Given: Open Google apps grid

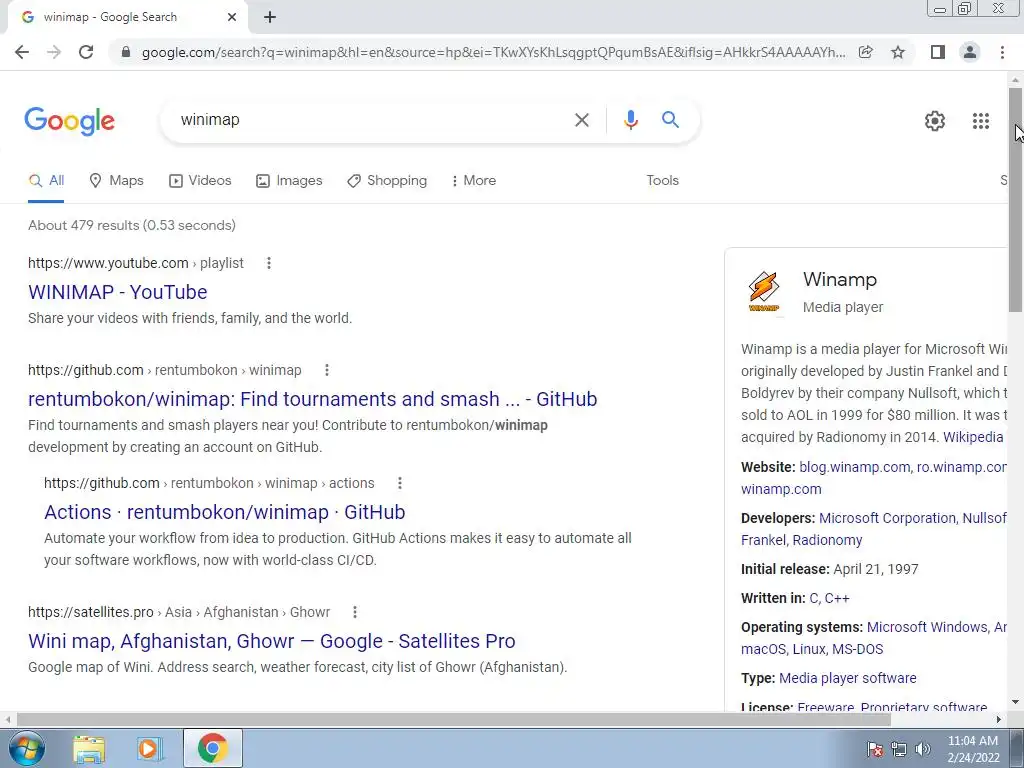Looking at the screenshot, I should pyautogui.click(x=981, y=121).
